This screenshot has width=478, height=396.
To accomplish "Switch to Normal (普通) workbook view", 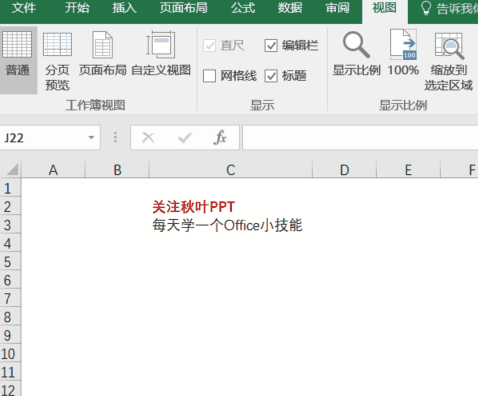I will [17, 60].
